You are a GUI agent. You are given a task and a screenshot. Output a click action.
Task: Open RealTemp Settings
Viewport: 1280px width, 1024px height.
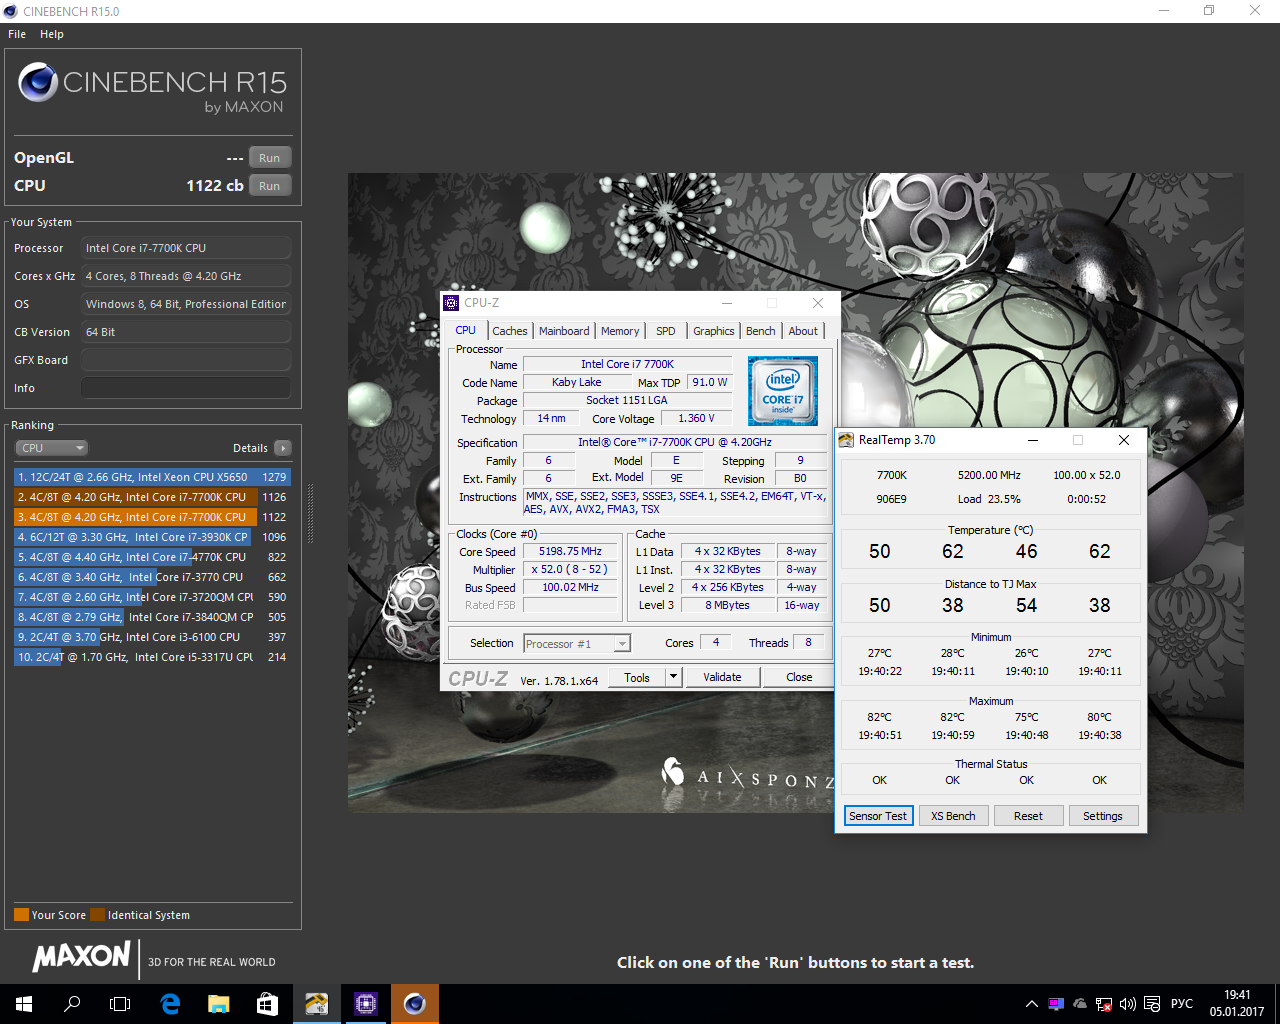click(1103, 816)
